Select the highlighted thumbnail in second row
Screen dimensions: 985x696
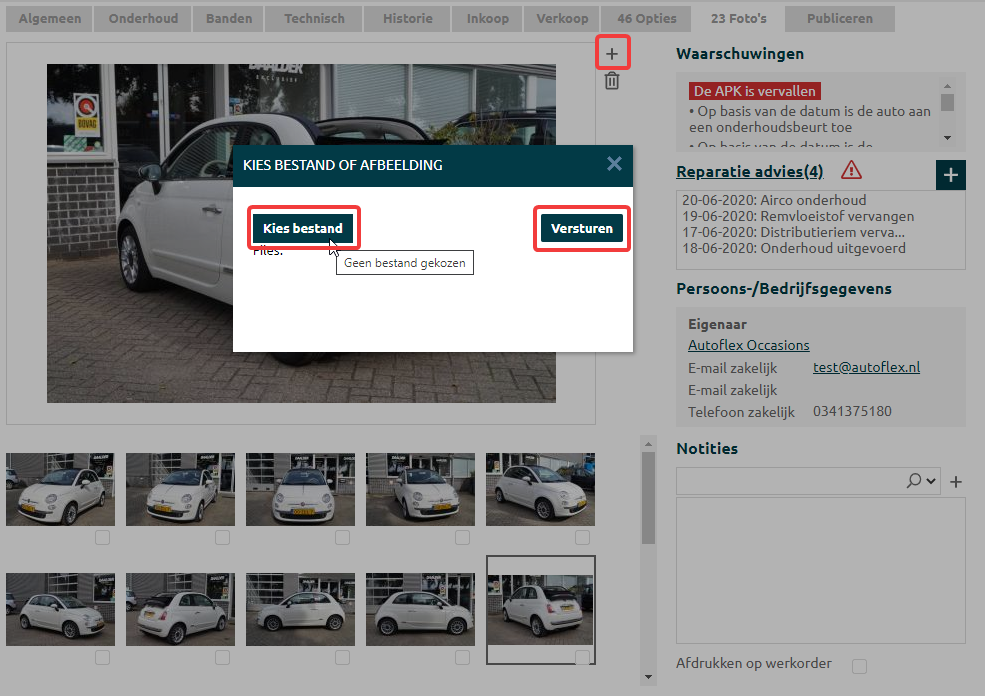pos(540,608)
